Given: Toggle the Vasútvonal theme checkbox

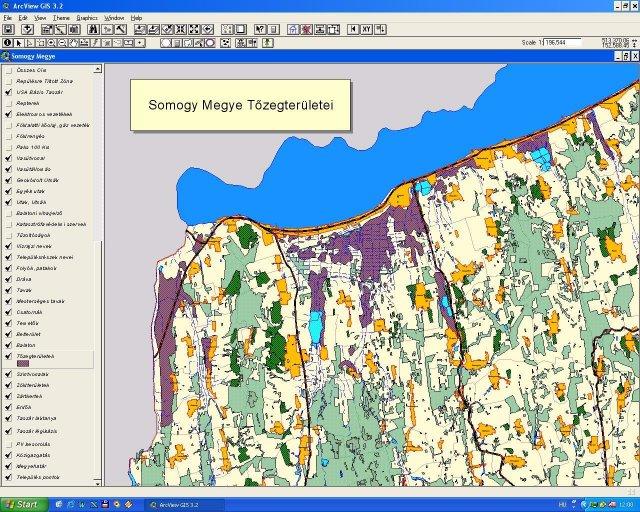Looking at the screenshot, I should pyautogui.click(x=8, y=158).
